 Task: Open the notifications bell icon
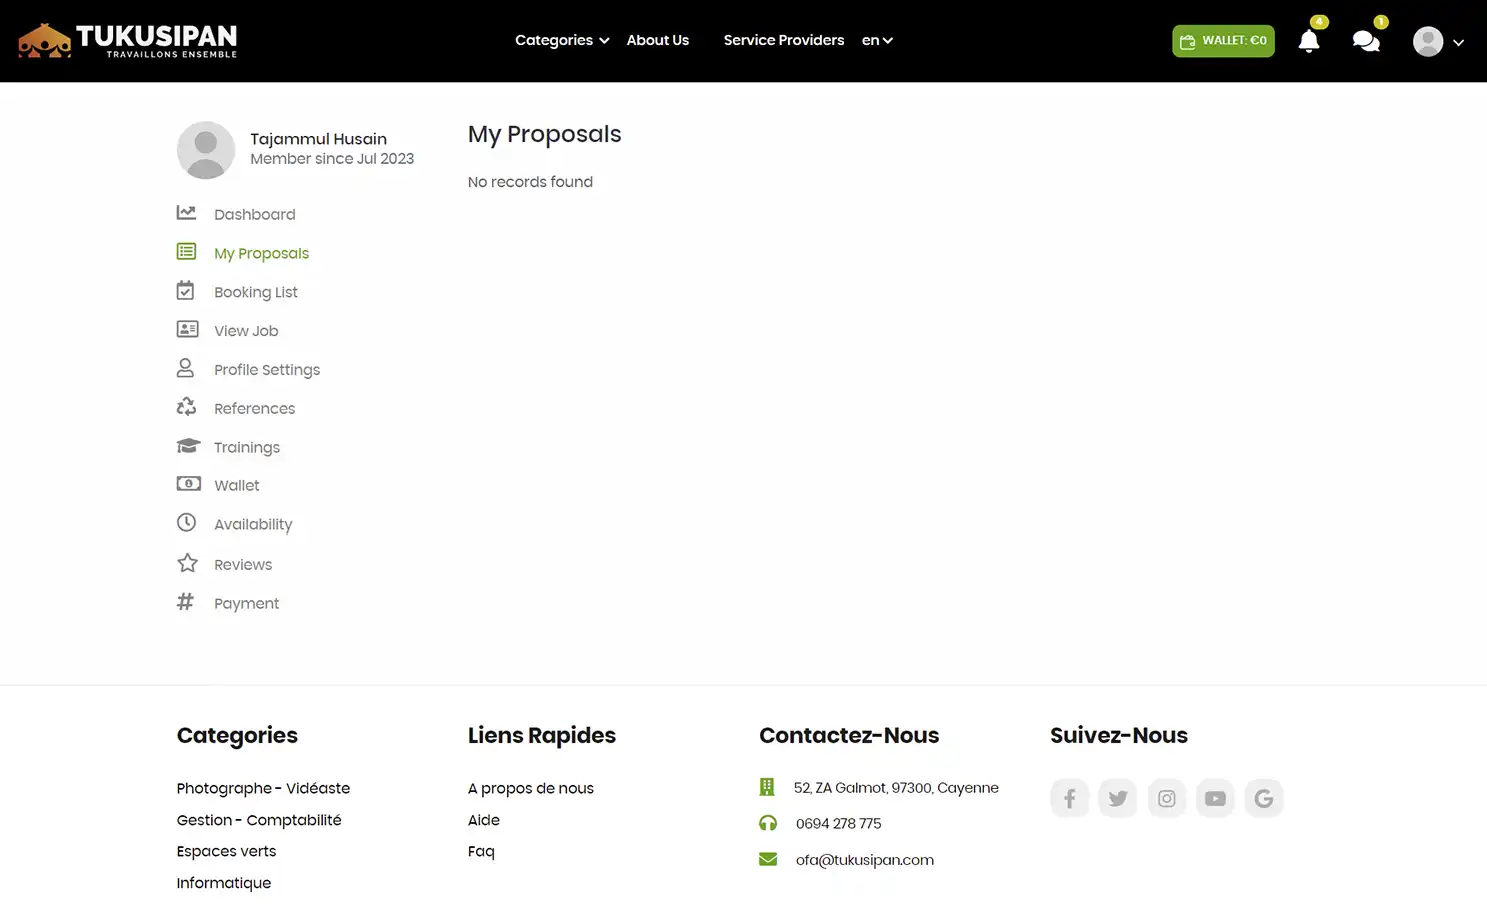tap(1309, 41)
